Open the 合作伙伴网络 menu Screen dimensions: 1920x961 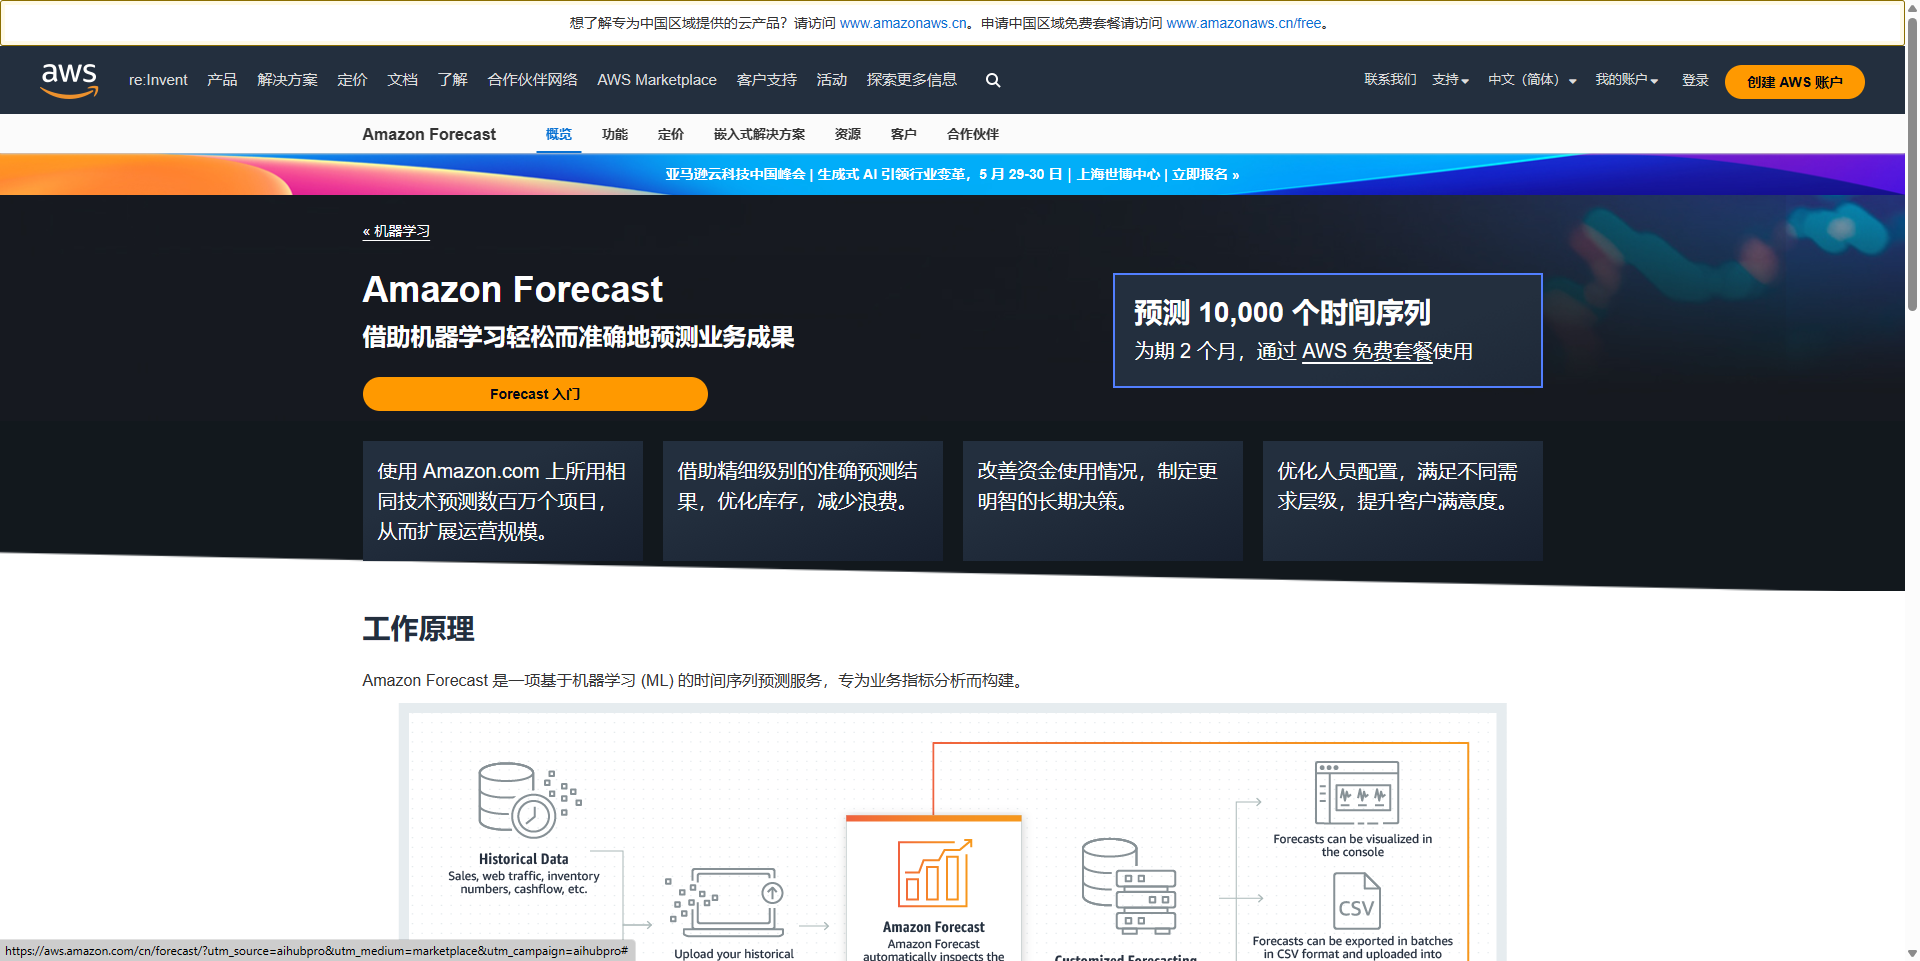click(532, 80)
